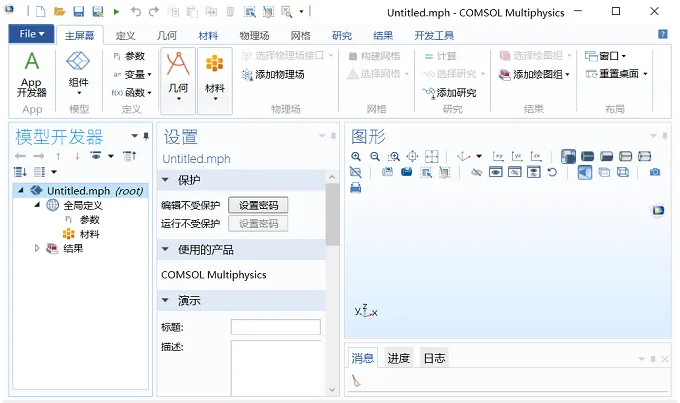
Task: Click the help question mark icon
Action: pos(663,34)
